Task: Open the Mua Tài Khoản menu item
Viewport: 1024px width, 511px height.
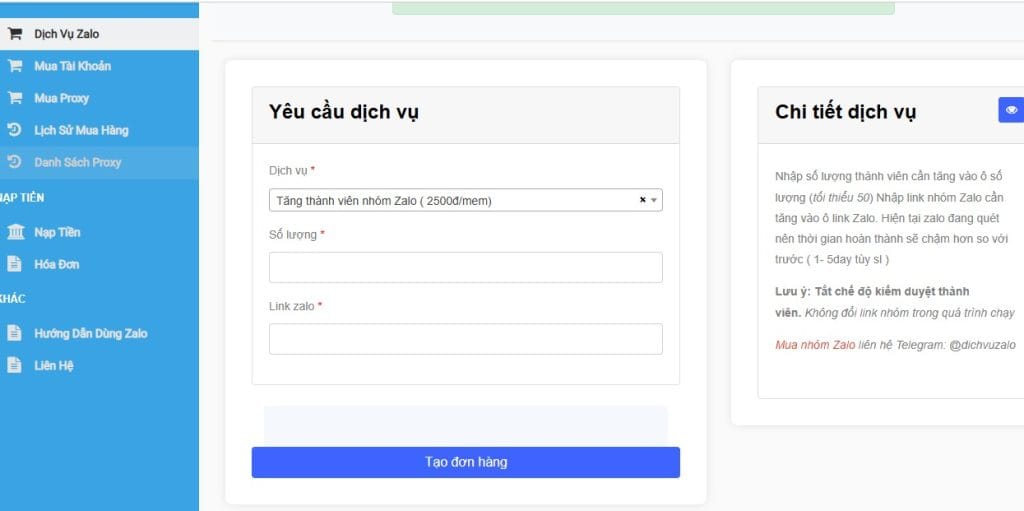Action: (72, 66)
